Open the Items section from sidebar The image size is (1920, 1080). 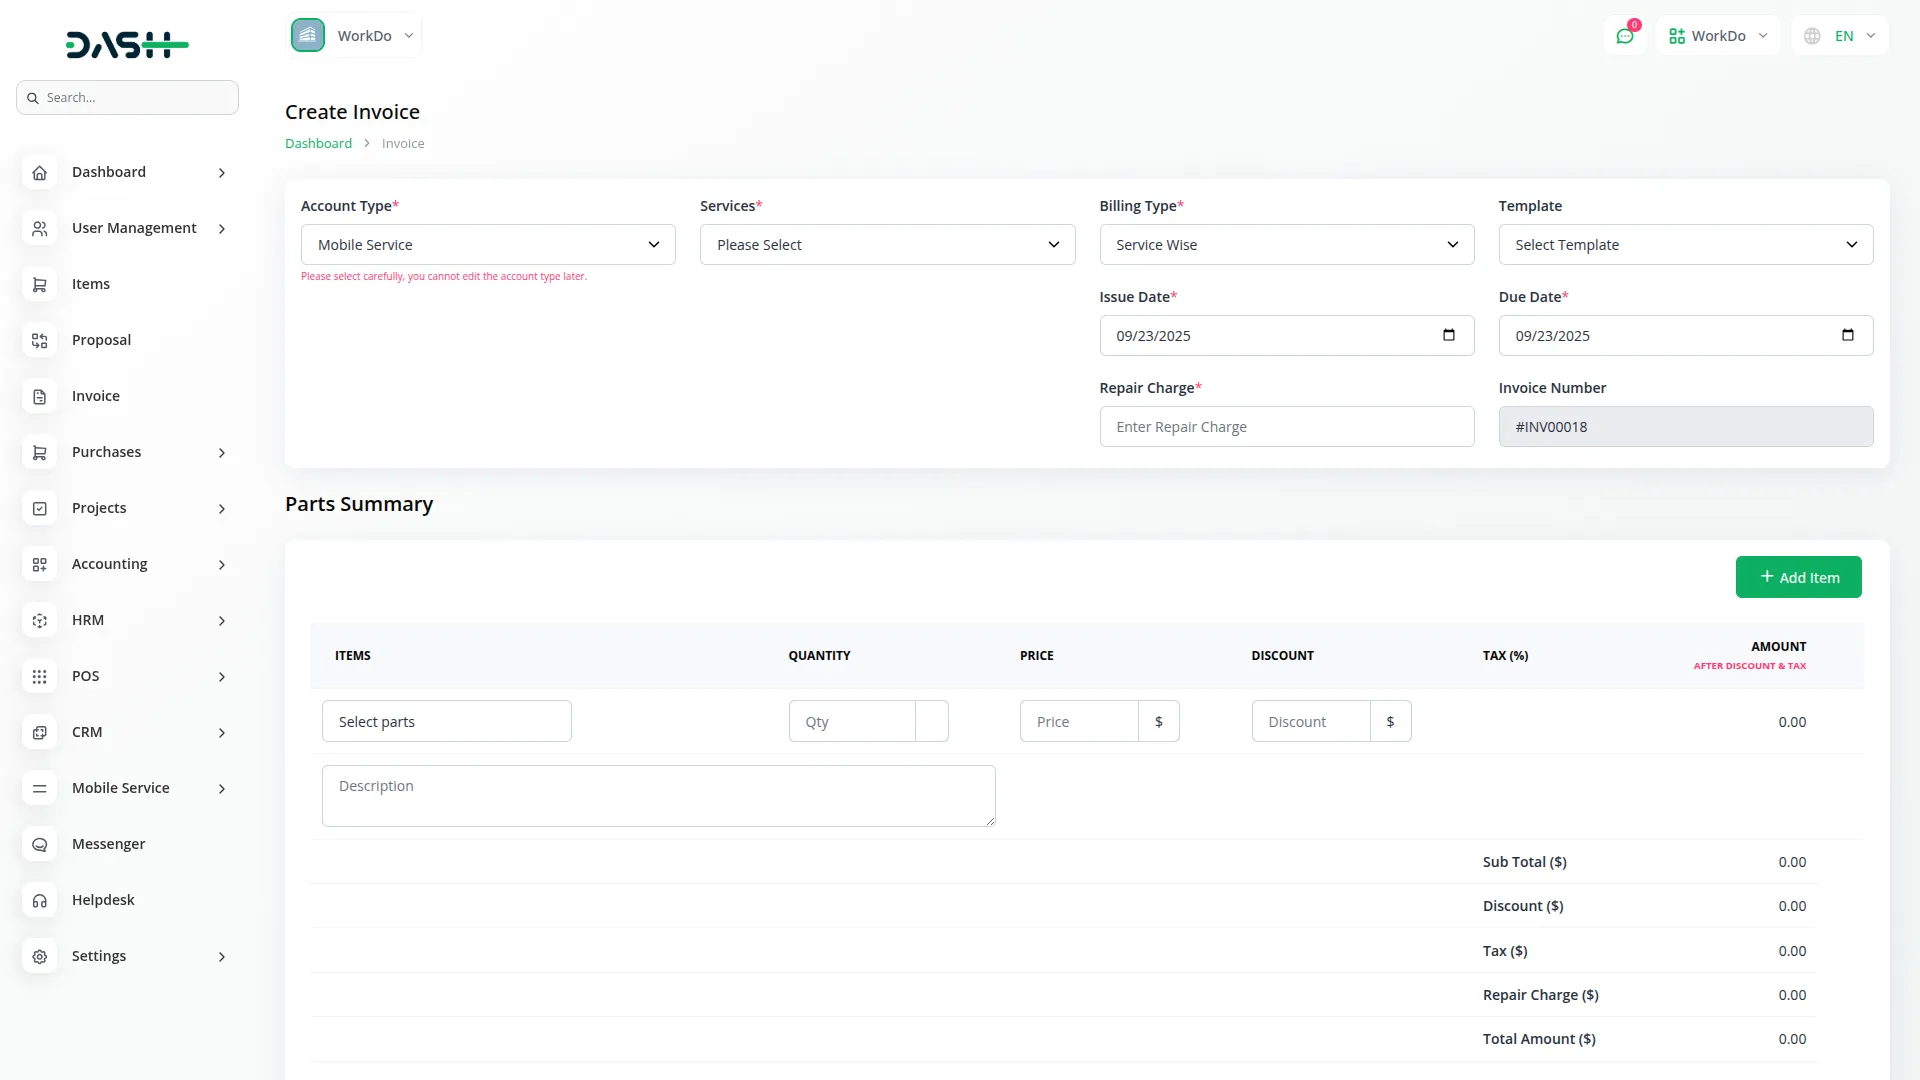(x=39, y=285)
